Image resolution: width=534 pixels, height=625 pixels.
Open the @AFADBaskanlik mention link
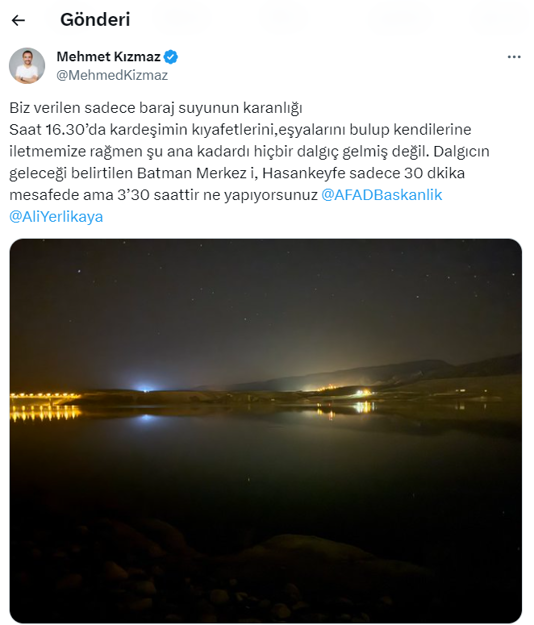pos(382,195)
